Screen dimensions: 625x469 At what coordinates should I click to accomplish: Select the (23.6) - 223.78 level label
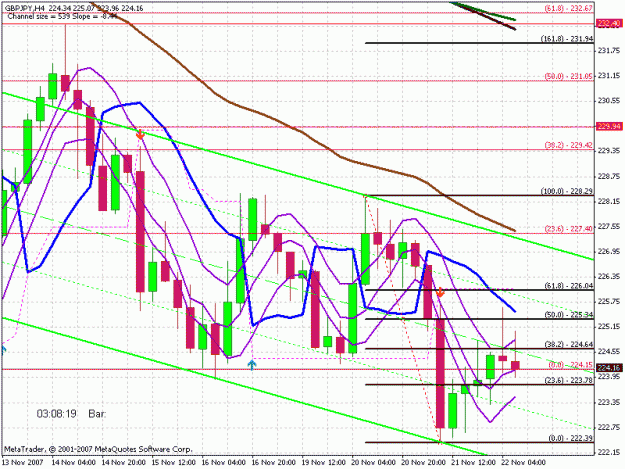[x=569, y=381]
